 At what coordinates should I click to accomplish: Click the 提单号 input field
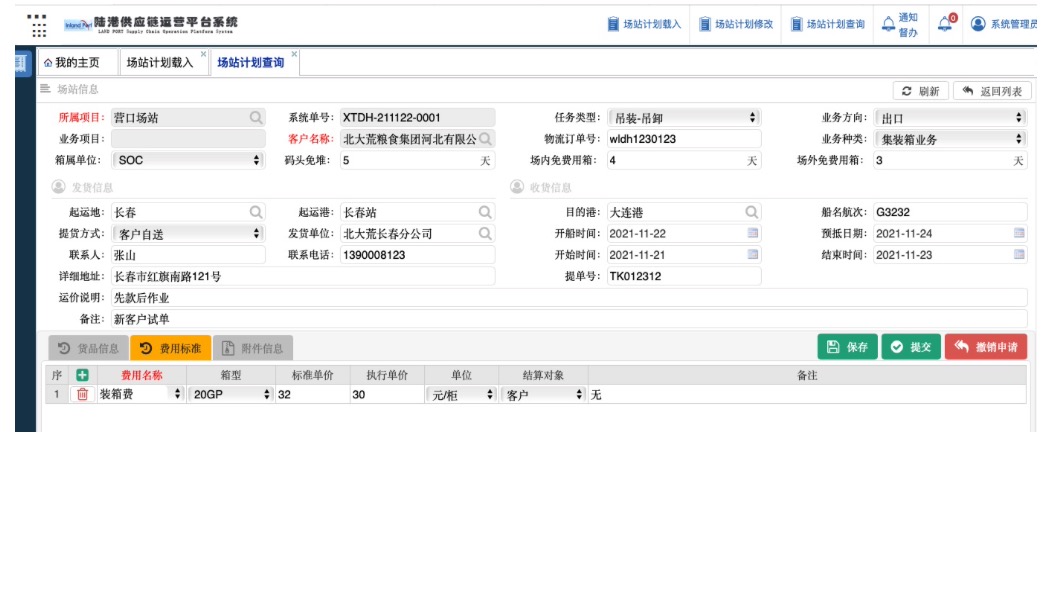pyautogui.click(x=683, y=277)
